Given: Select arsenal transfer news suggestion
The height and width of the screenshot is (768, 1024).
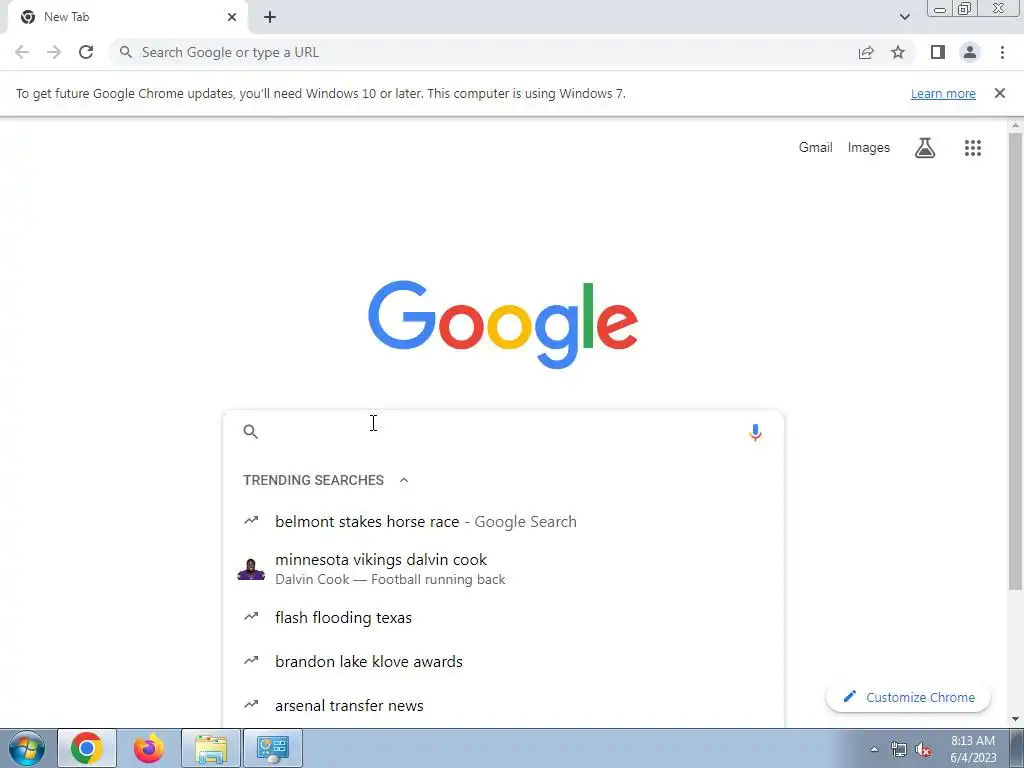Looking at the screenshot, I should pyautogui.click(x=503, y=705).
